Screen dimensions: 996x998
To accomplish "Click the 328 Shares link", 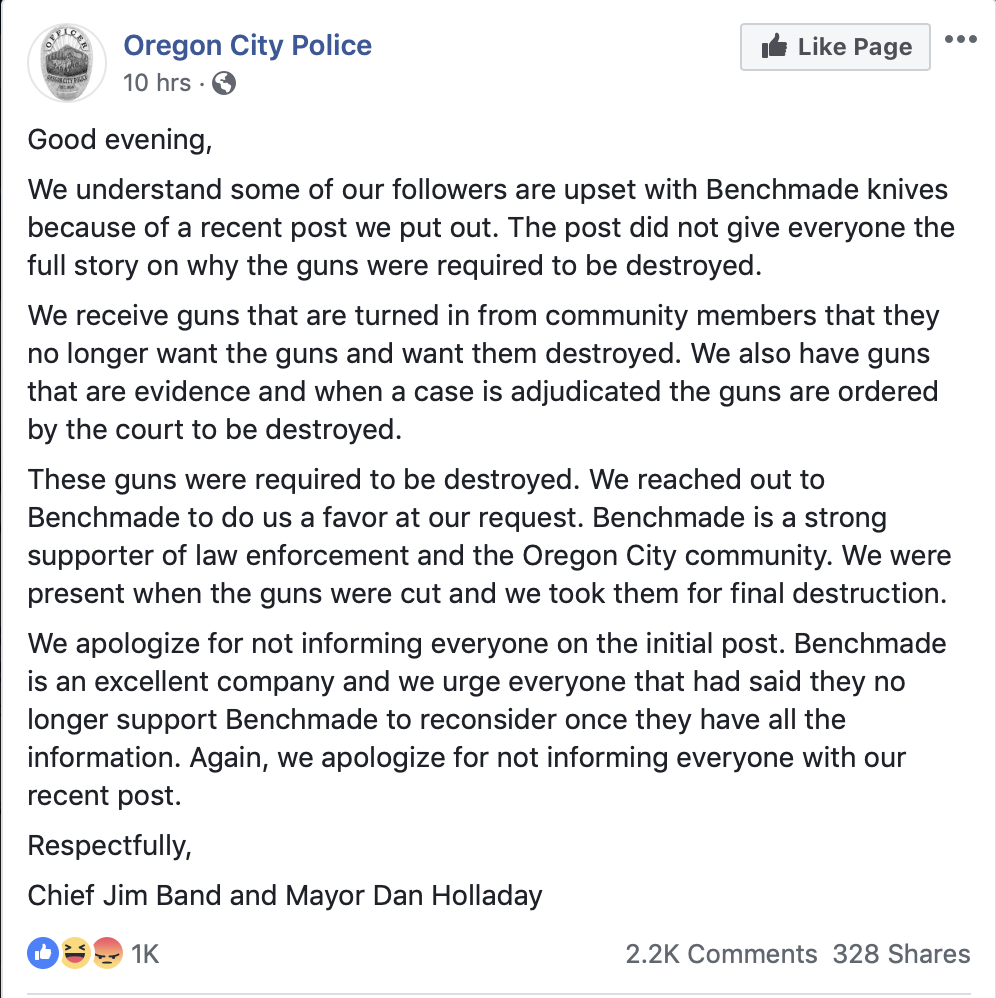I will pyautogui.click(x=901, y=954).
